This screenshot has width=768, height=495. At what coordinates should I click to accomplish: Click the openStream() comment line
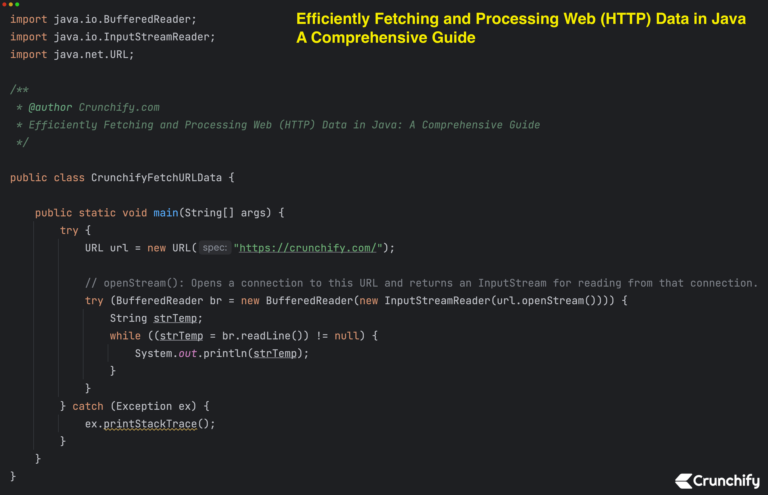tap(420, 283)
